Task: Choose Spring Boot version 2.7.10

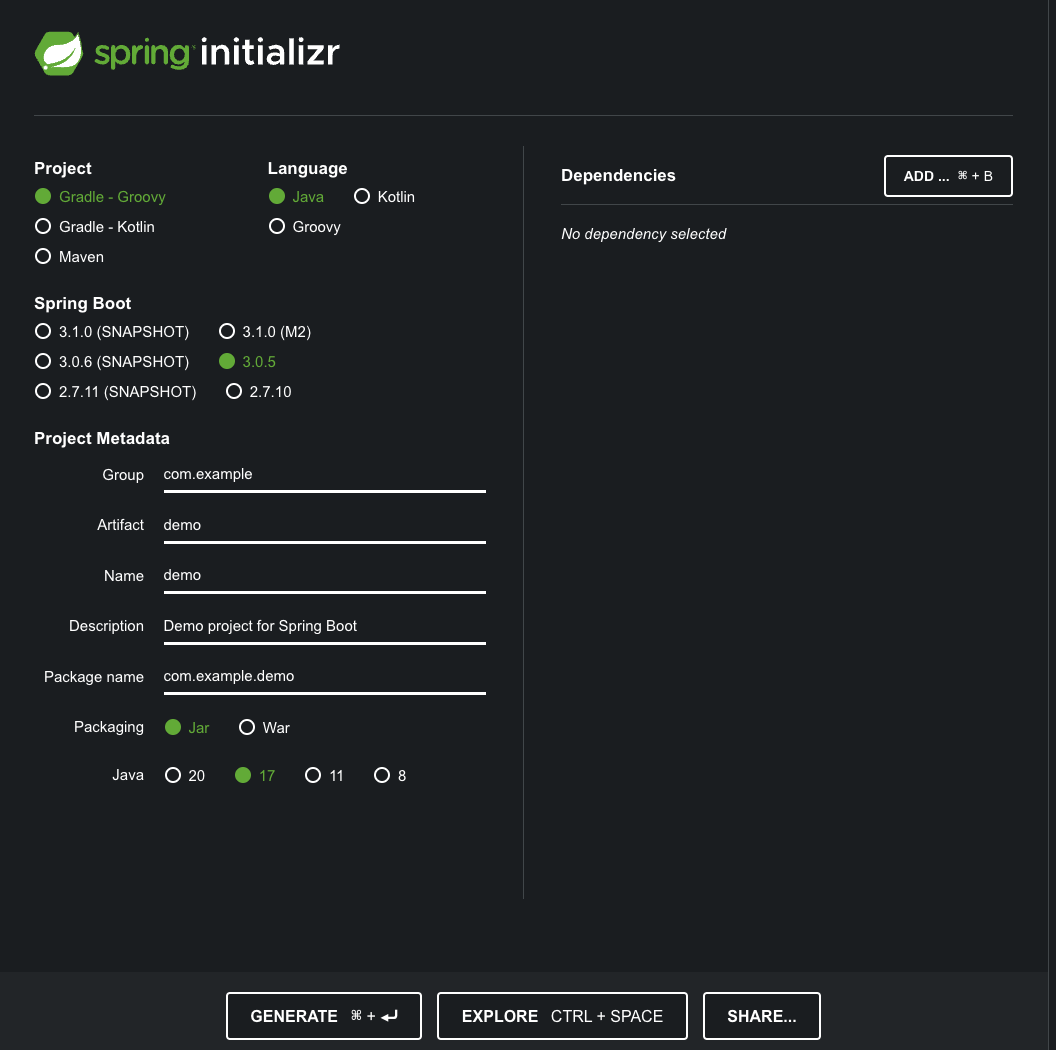Action: [x=259, y=392]
